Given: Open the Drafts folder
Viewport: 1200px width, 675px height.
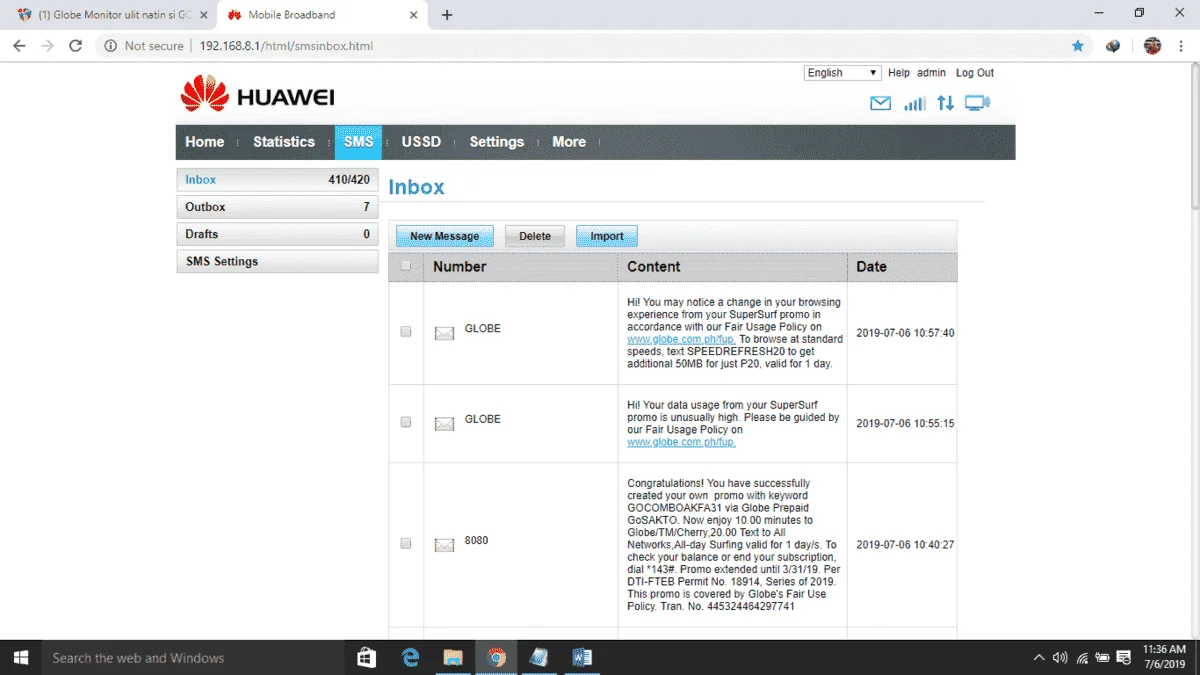Looking at the screenshot, I should click(277, 234).
